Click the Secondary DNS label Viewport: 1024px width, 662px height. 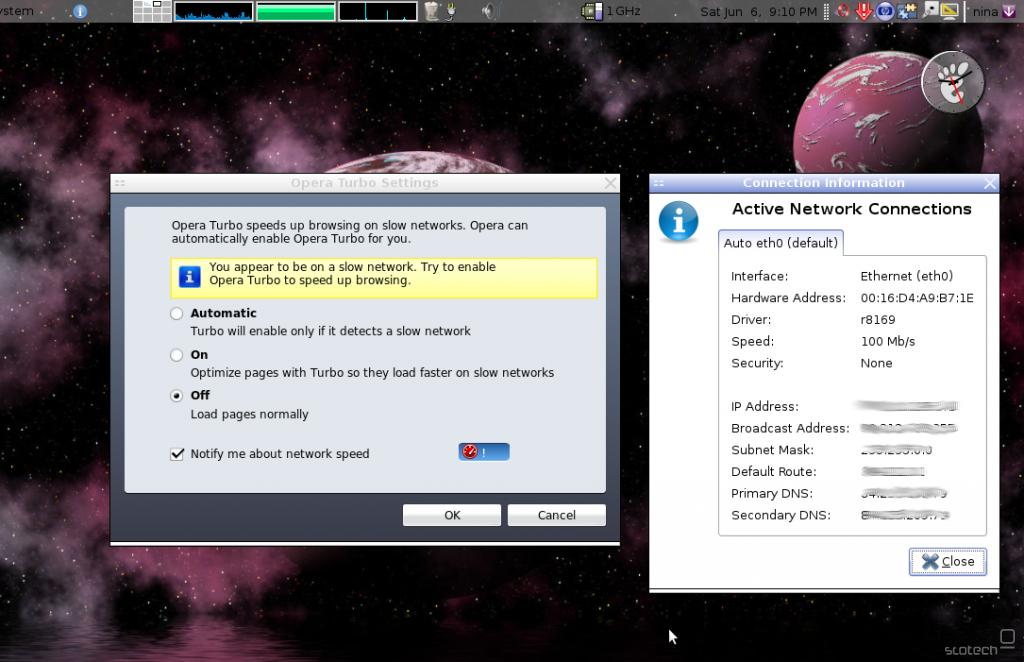781,515
